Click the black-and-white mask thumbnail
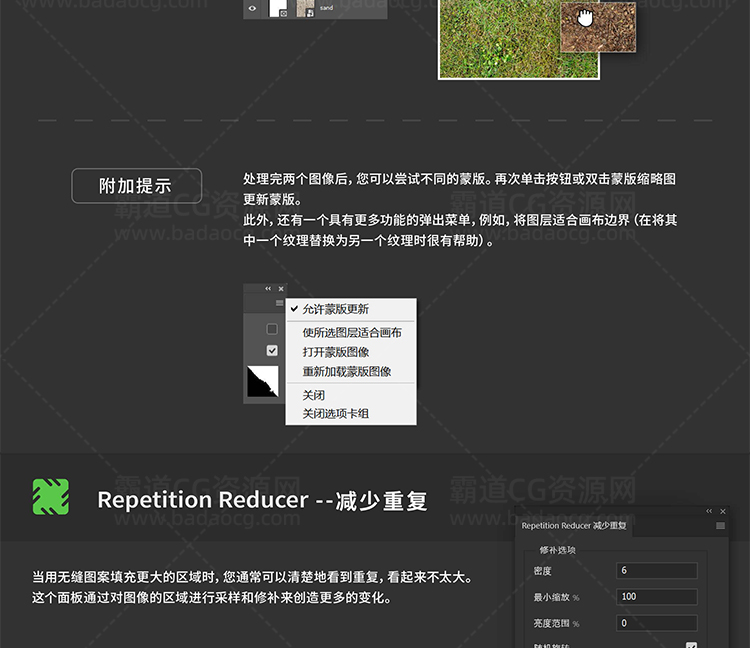Image resolution: width=750 pixels, height=648 pixels. pos(262,381)
